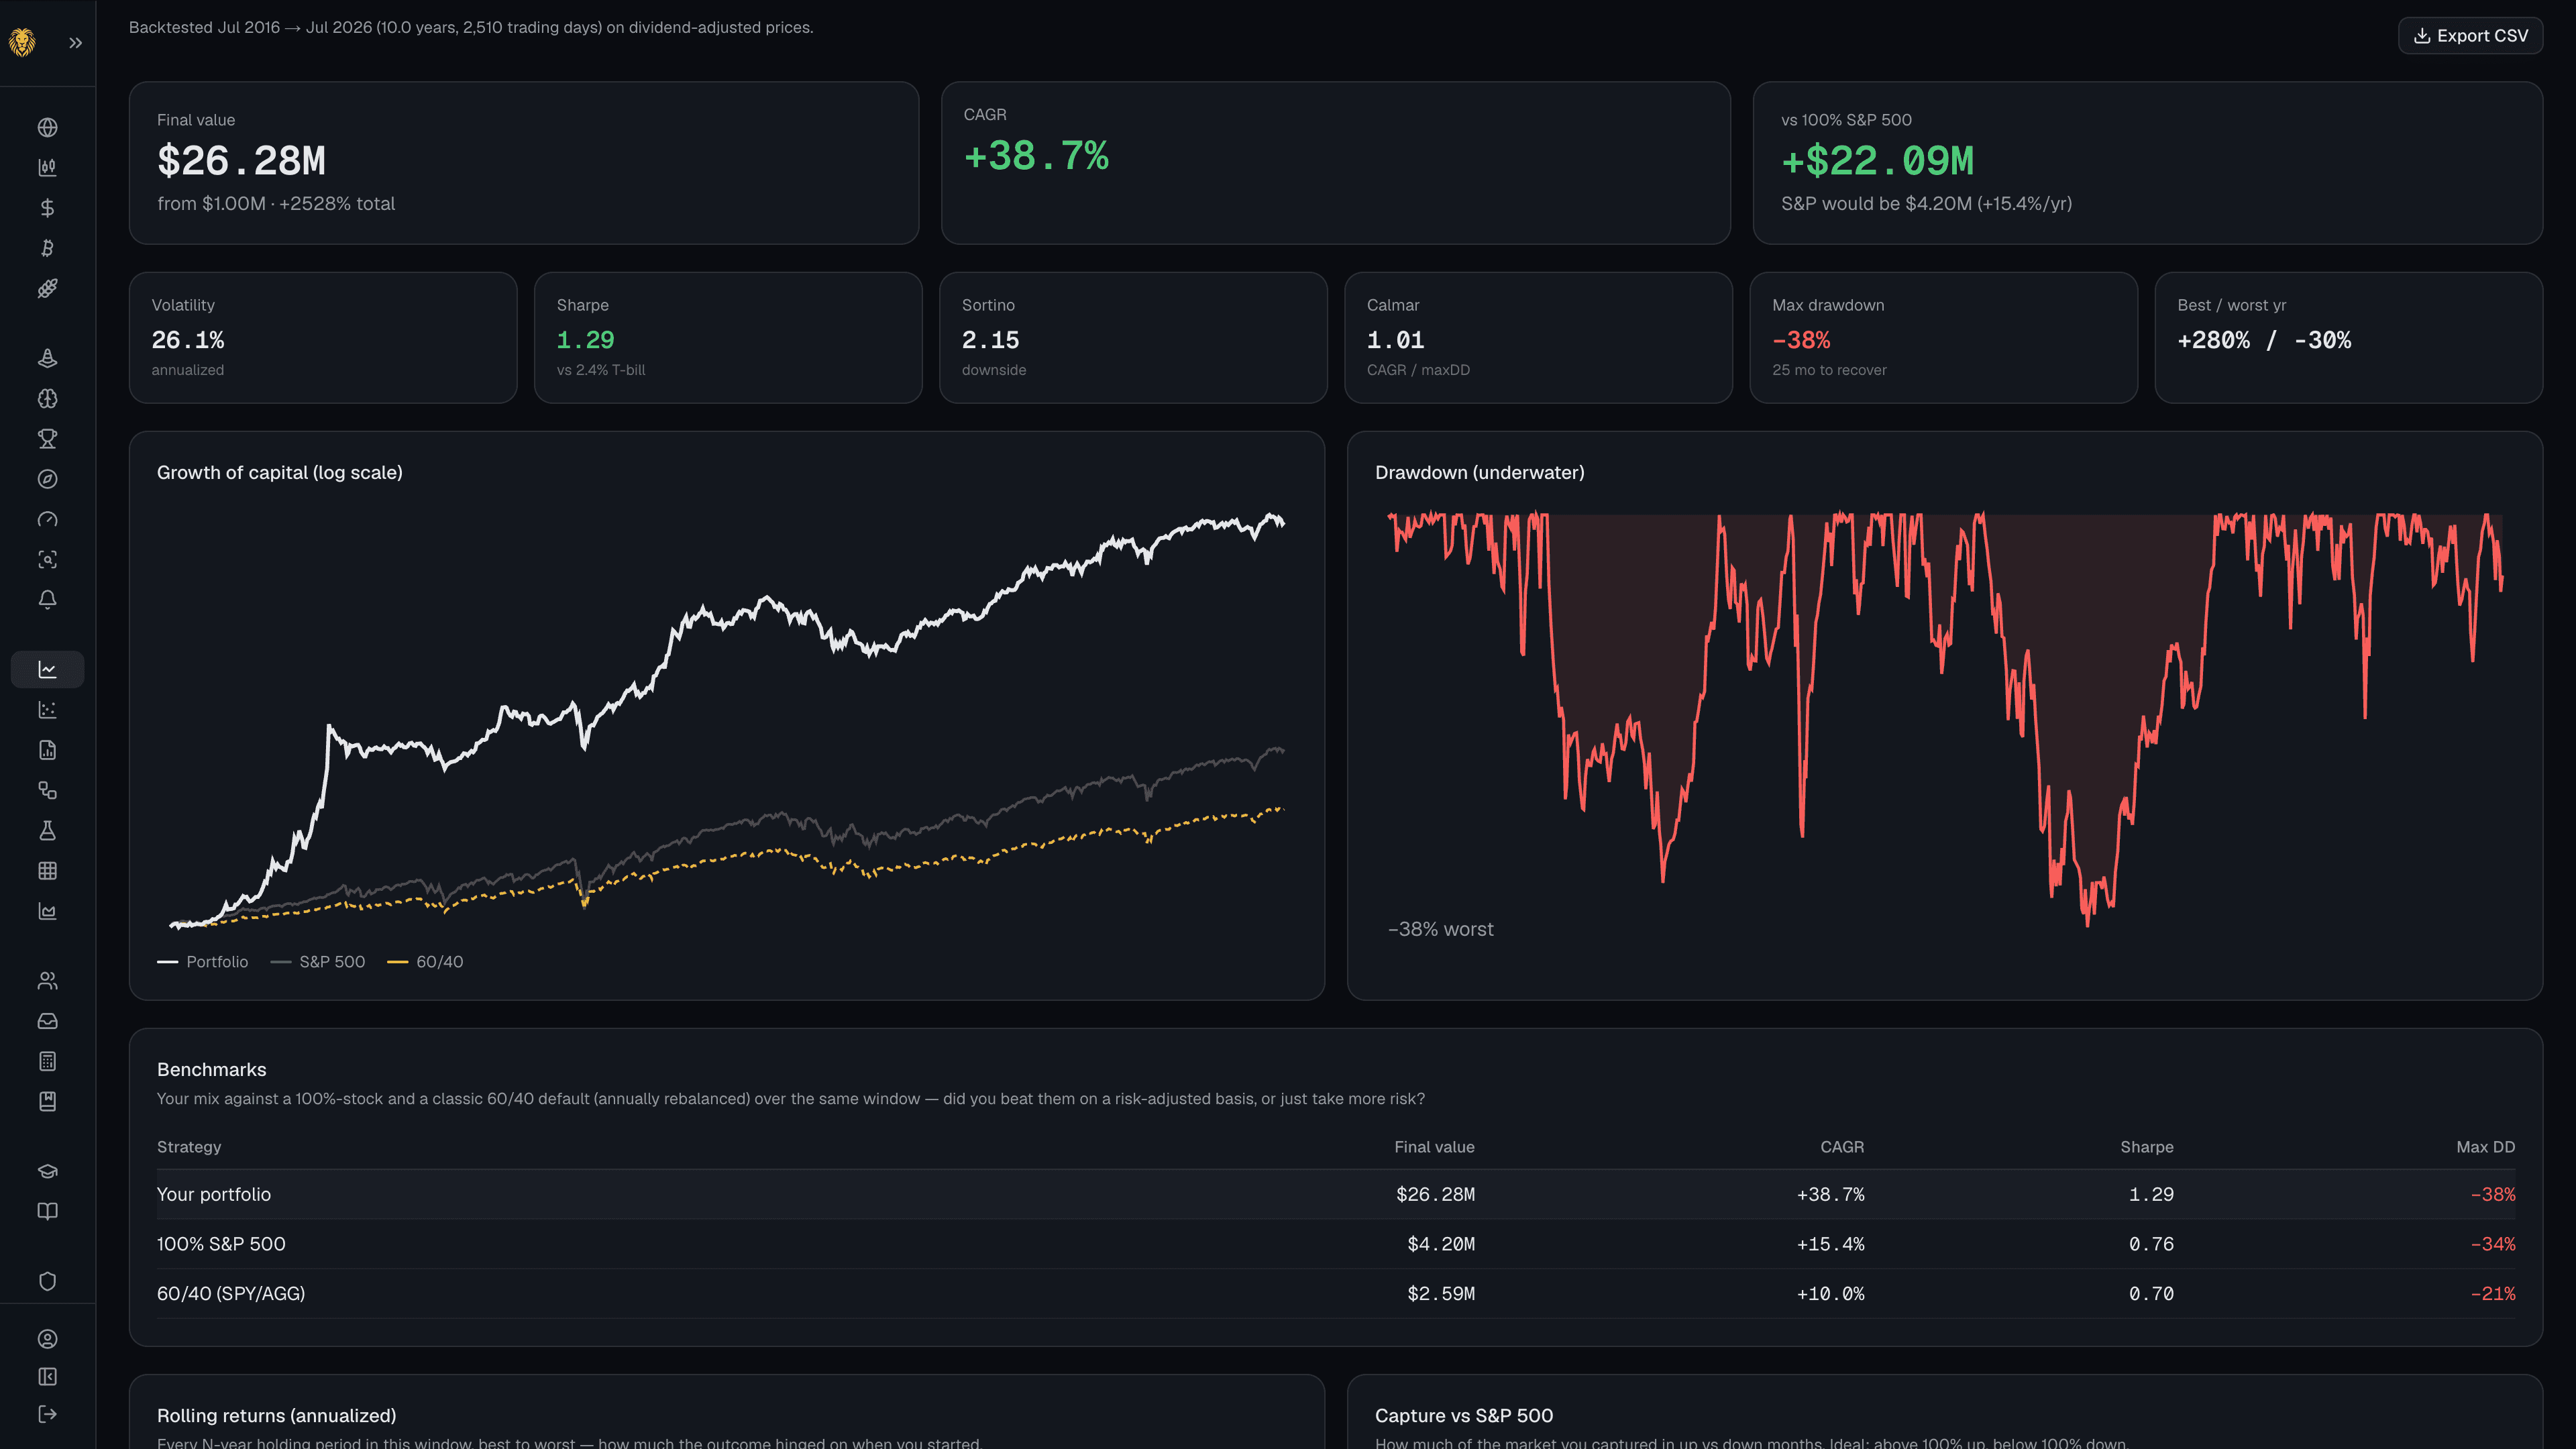This screenshot has height=1449, width=2576.
Task: Click the 'Your portfolio' table row
Action: (1336, 1194)
